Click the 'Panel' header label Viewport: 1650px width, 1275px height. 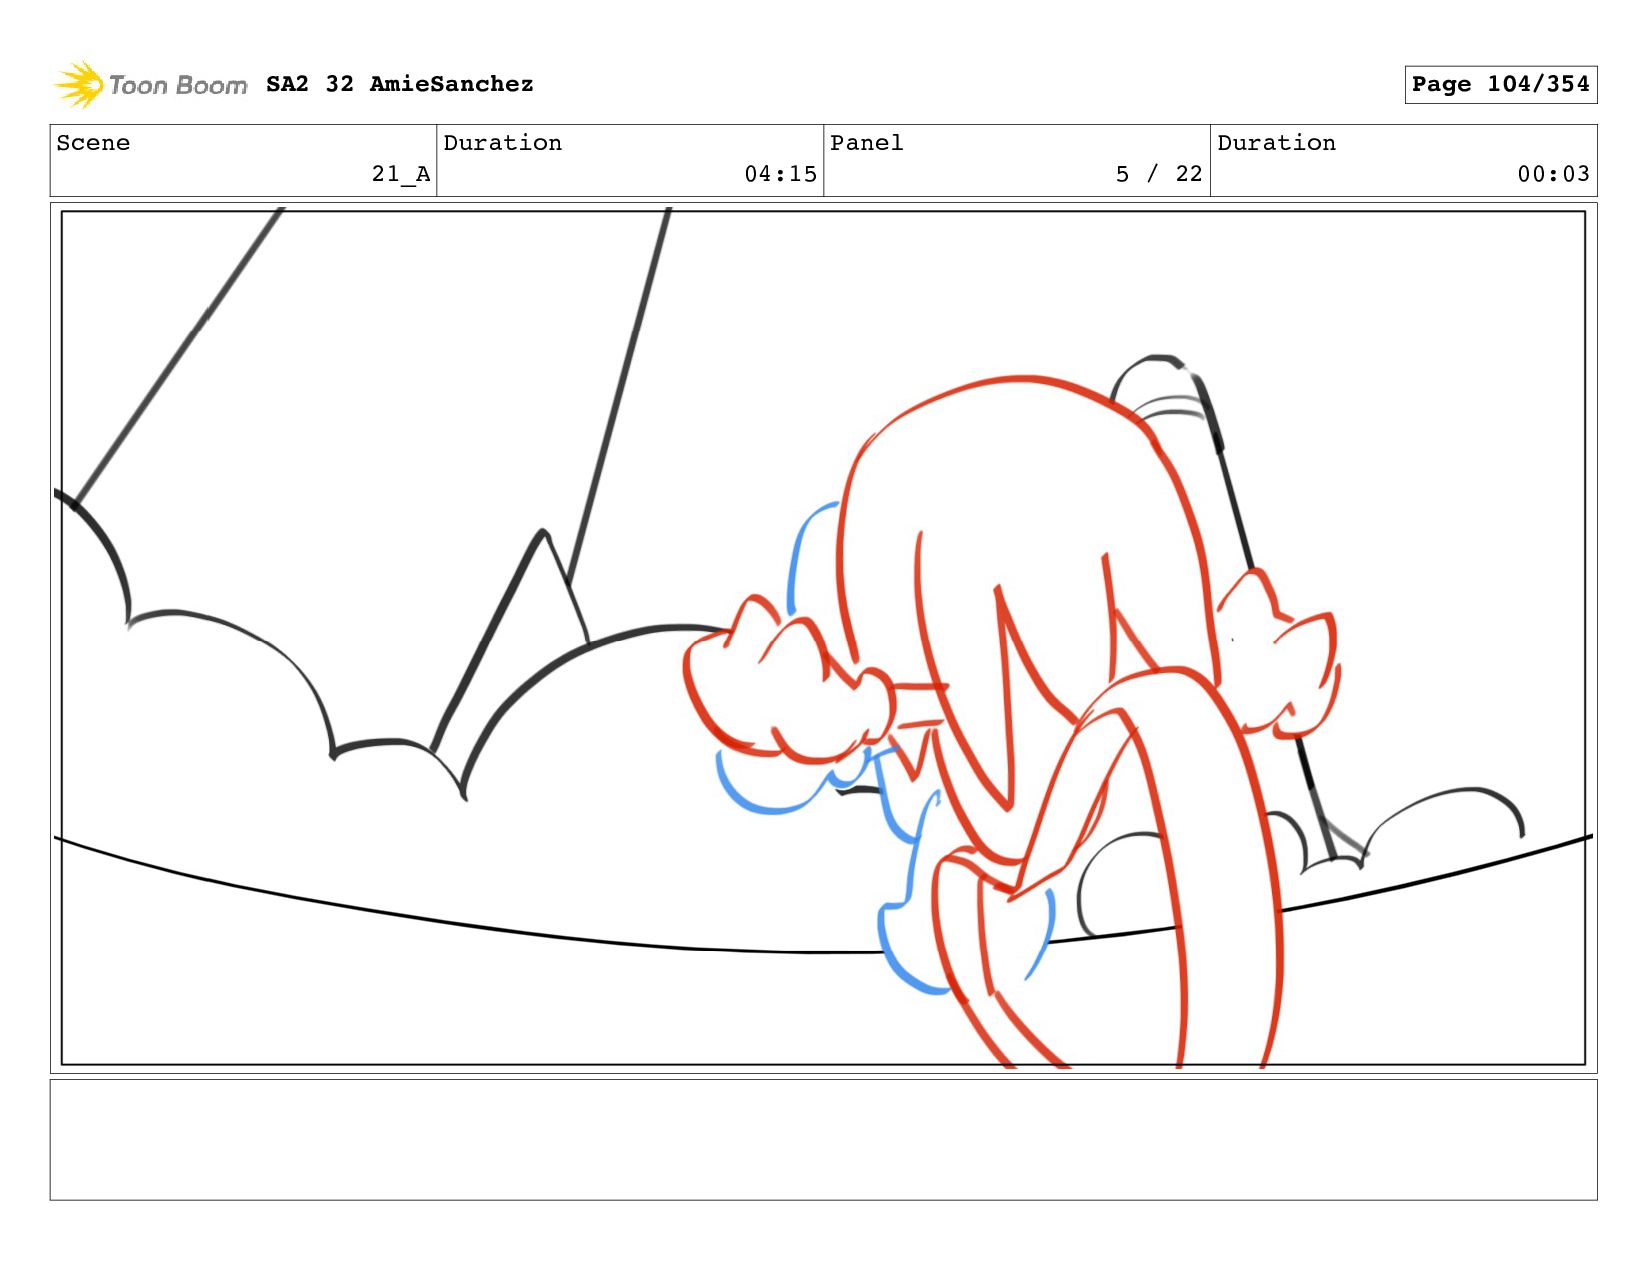[866, 143]
